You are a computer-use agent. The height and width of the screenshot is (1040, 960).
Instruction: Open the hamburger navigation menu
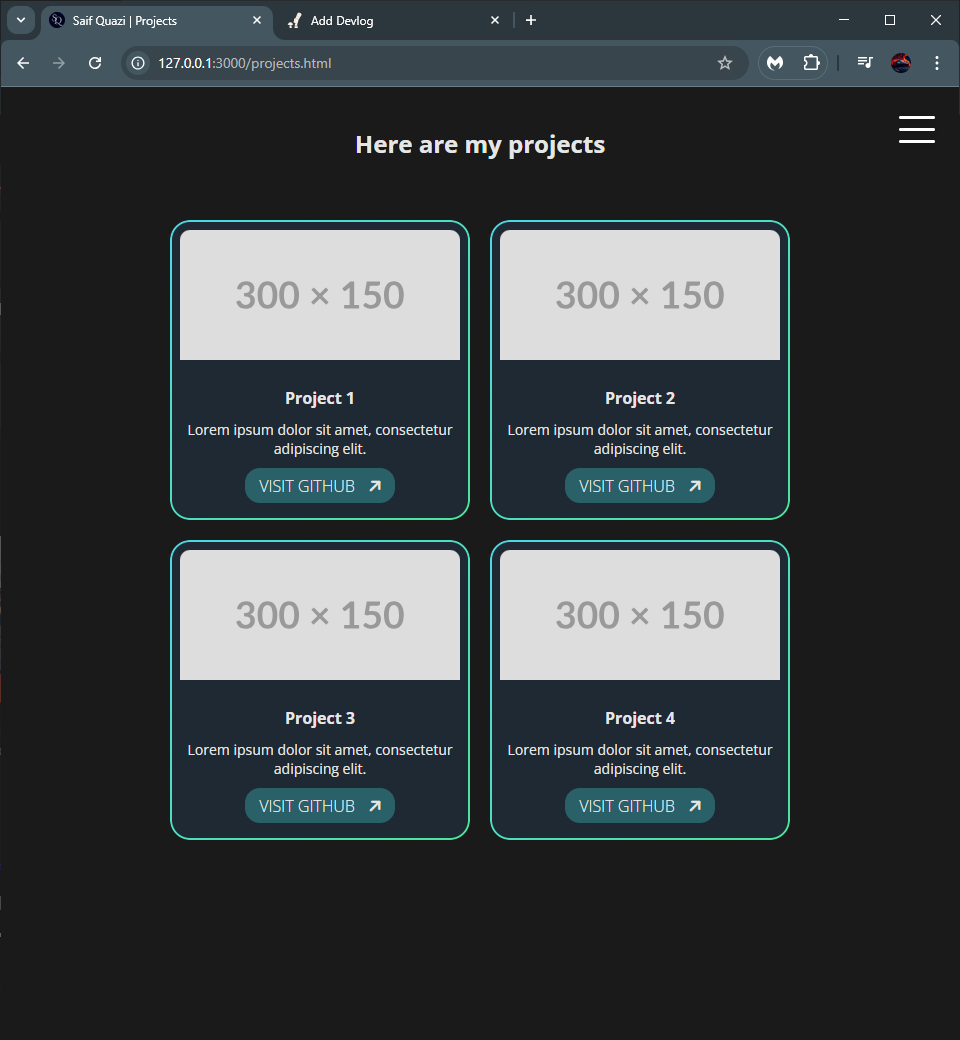tap(916, 130)
